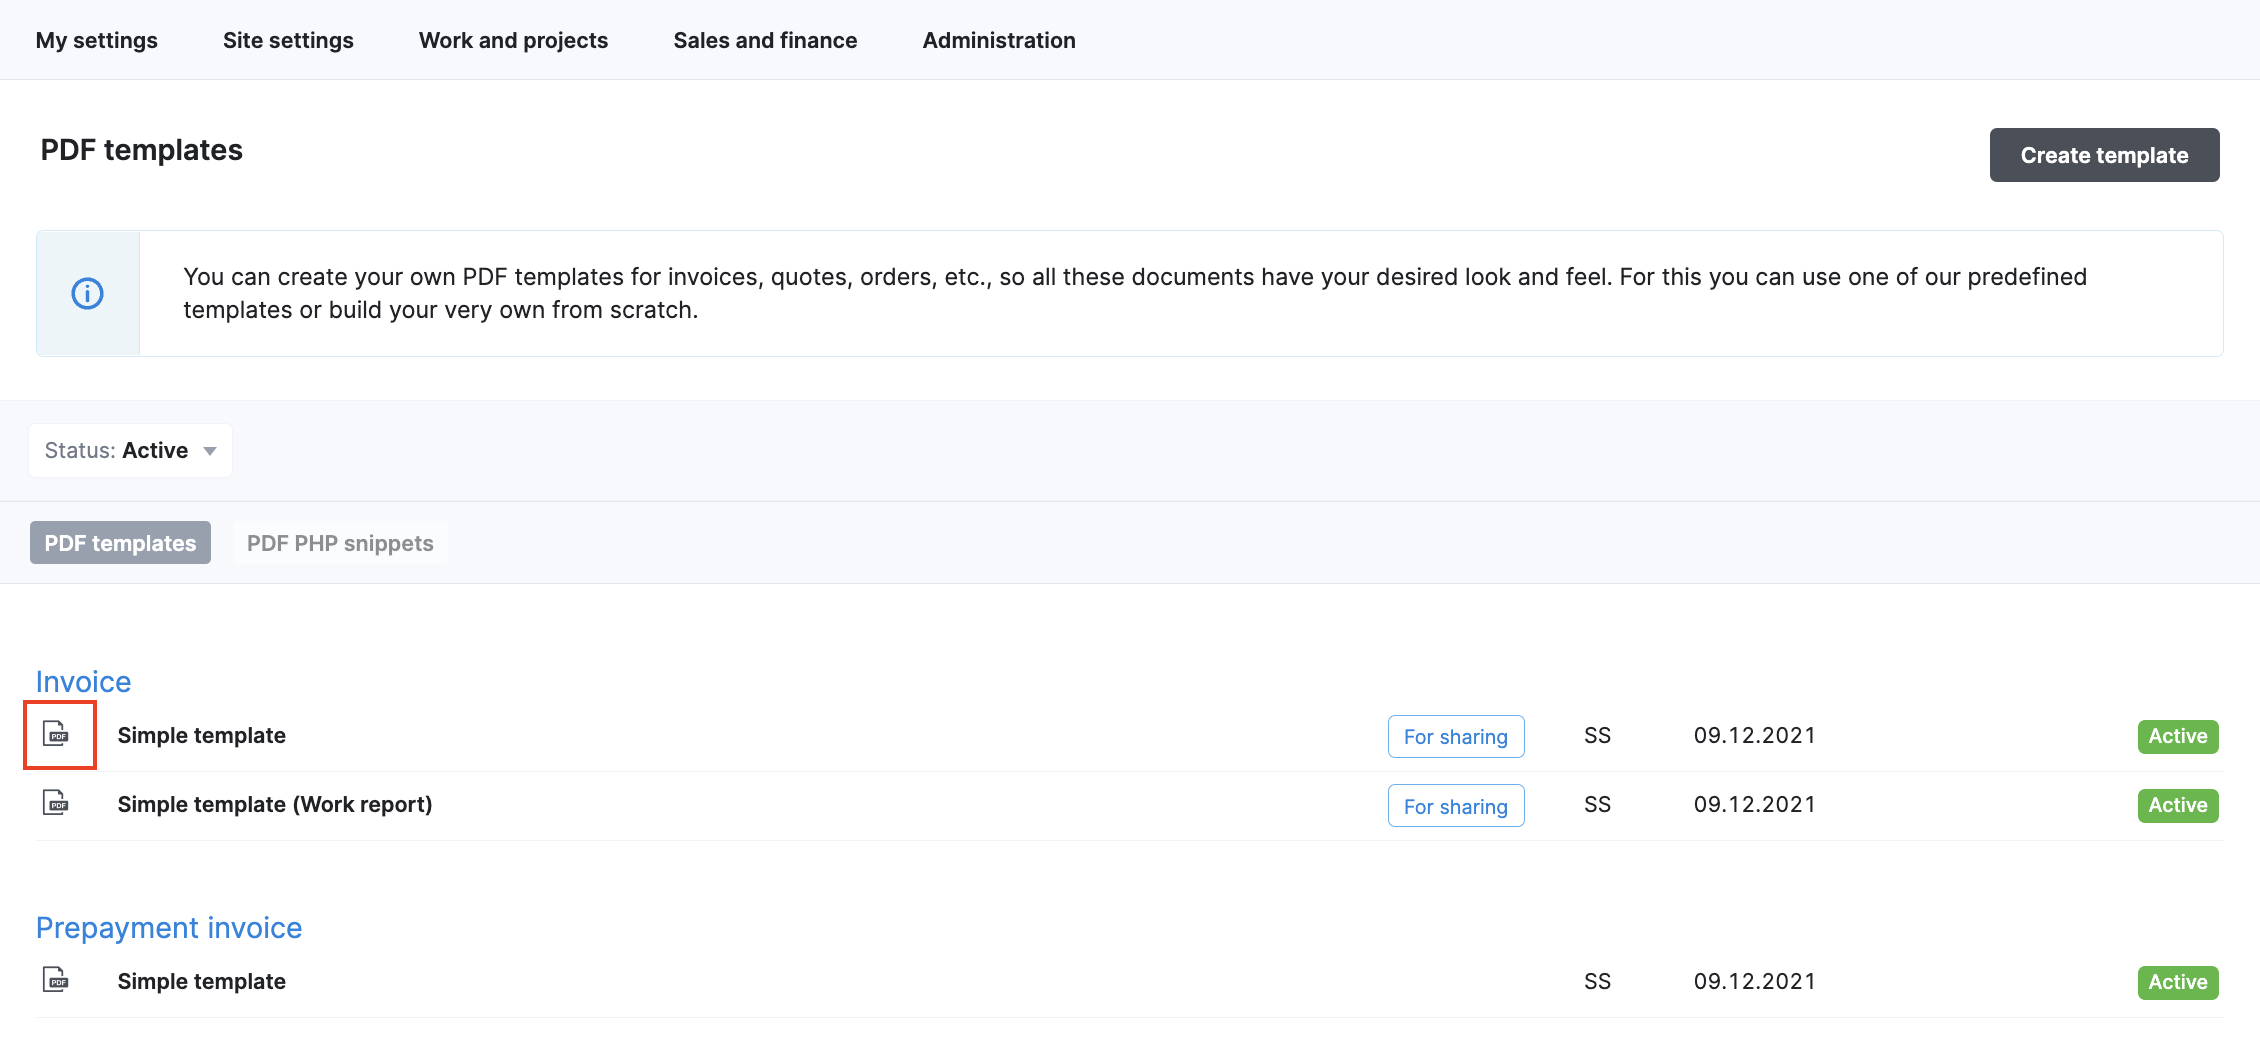The image size is (2260, 1046).
Task: Click date 09.12.2021 in Invoice Simple template row
Action: 1755,736
